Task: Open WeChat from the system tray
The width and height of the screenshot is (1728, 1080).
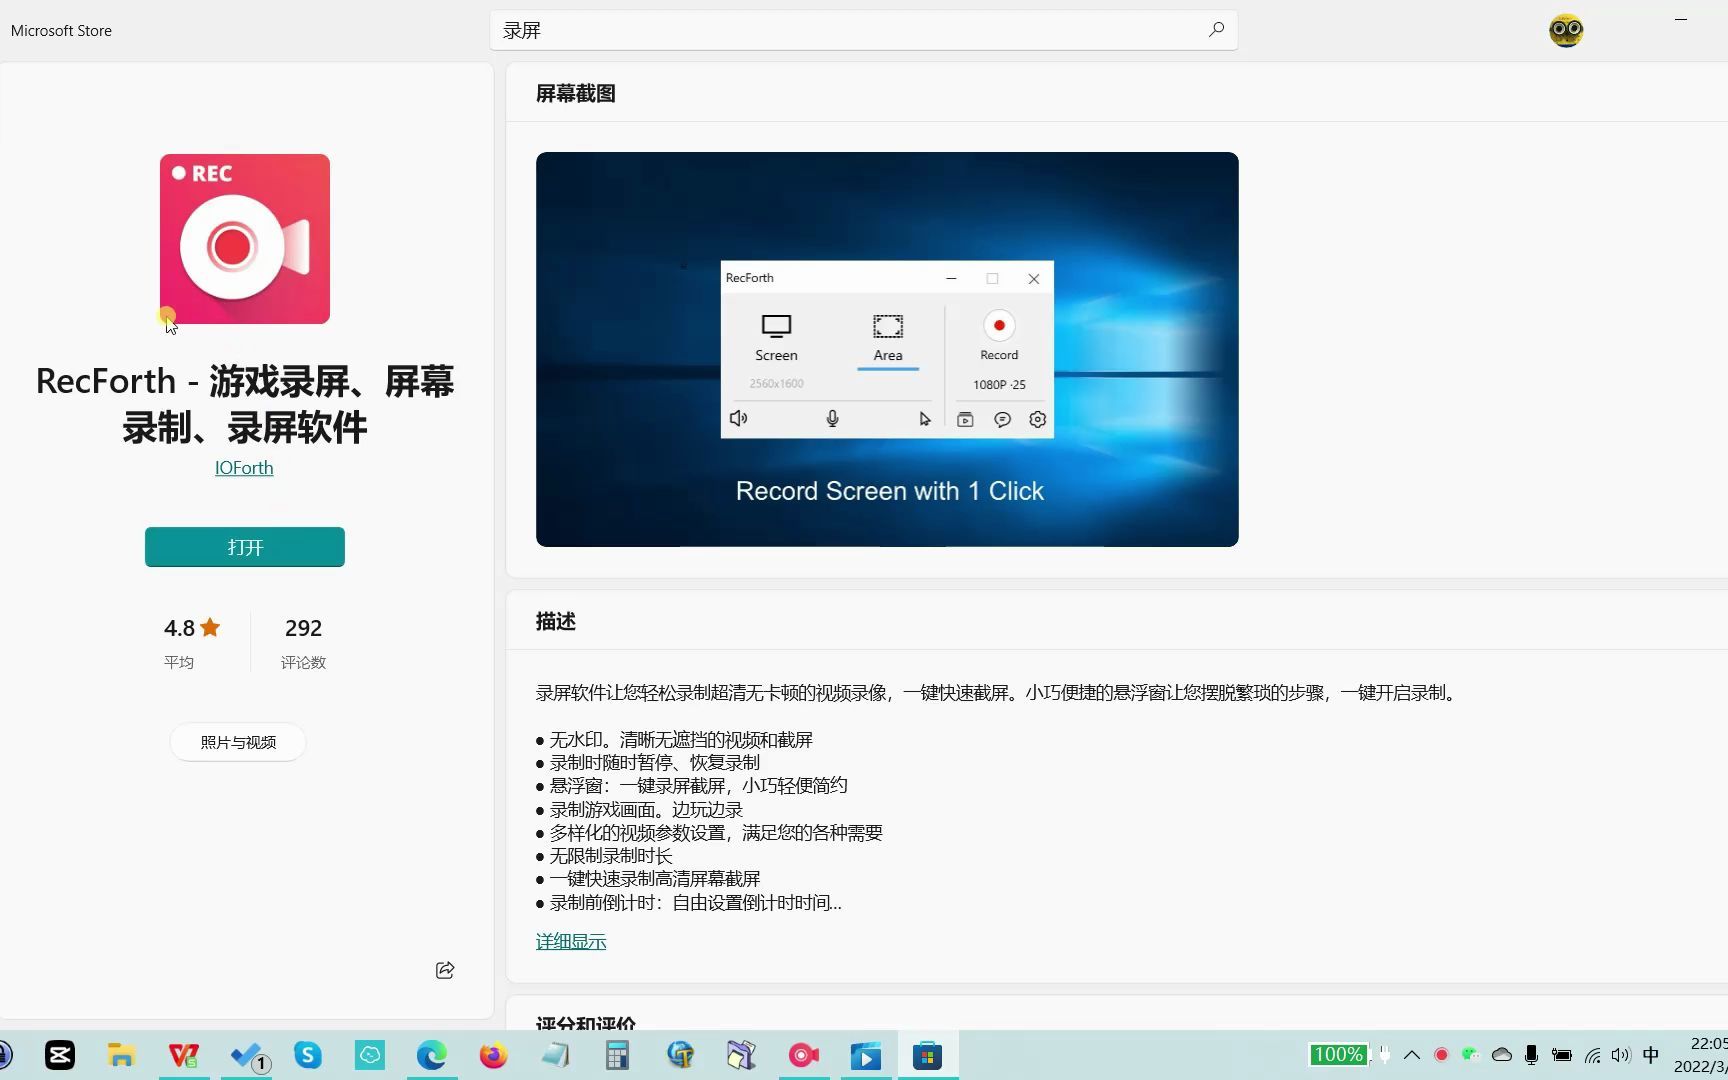Action: pos(1469,1055)
